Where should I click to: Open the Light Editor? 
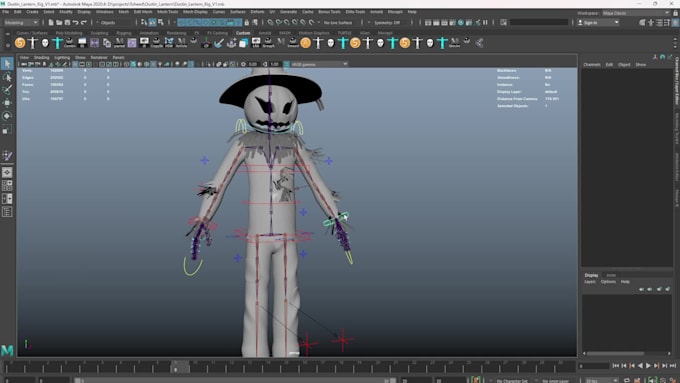tap(477, 22)
